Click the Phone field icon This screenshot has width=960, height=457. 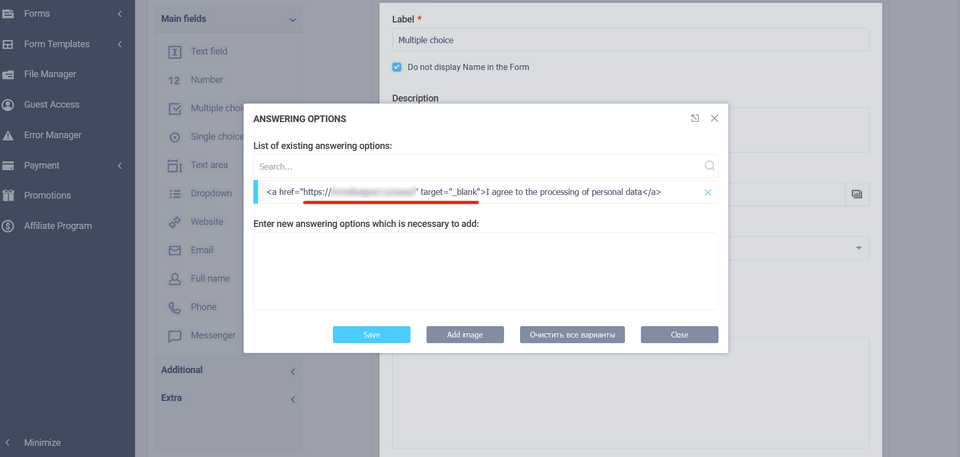[174, 308]
